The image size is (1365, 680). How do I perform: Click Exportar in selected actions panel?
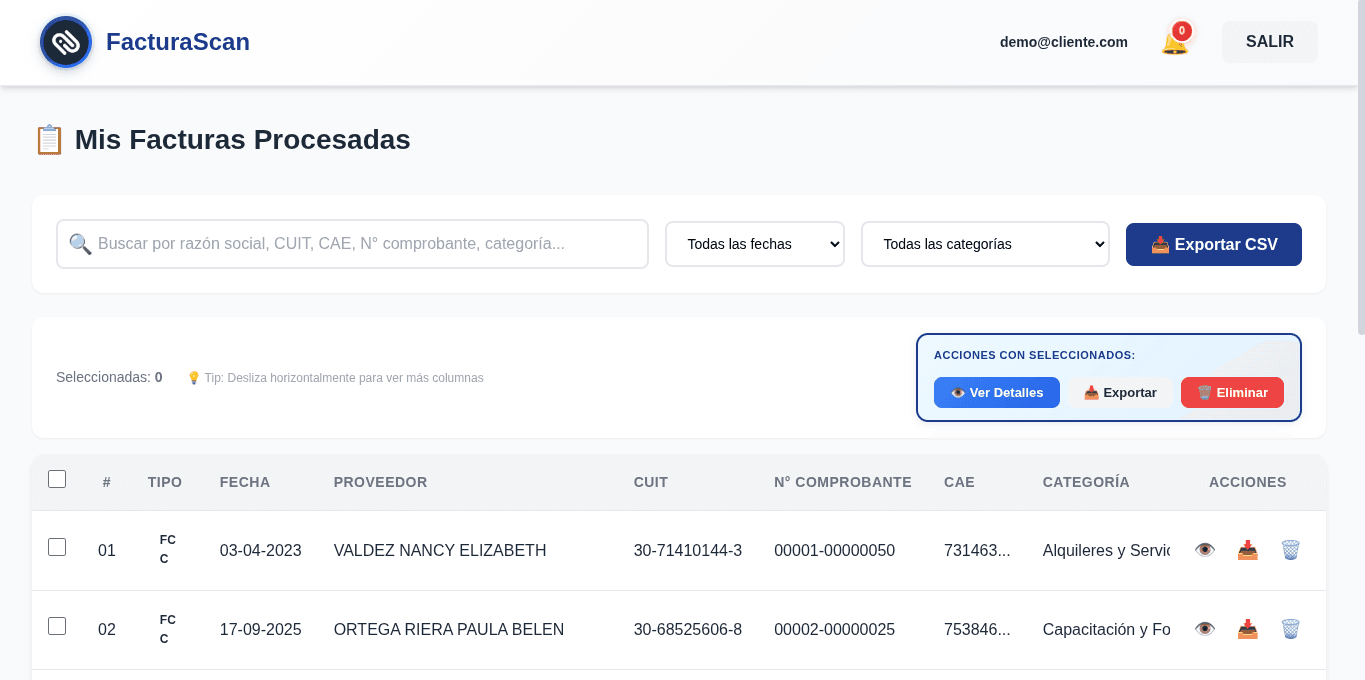pos(1120,393)
